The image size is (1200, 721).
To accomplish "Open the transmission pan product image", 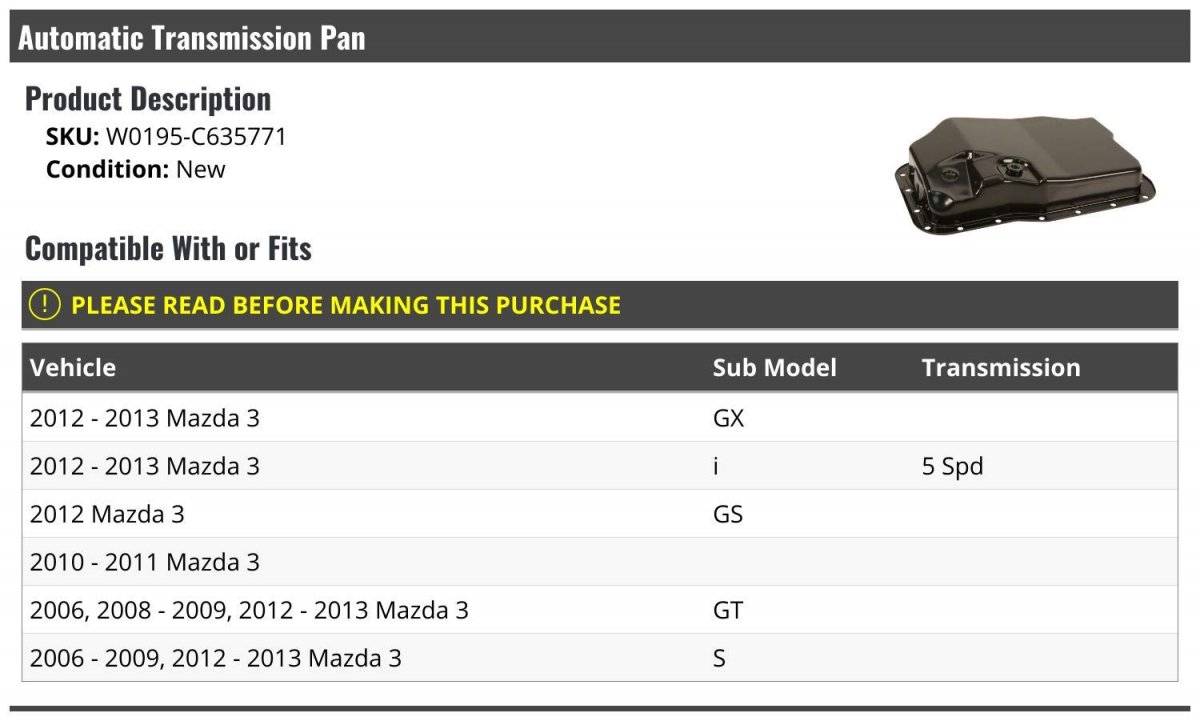I will [x=1026, y=177].
